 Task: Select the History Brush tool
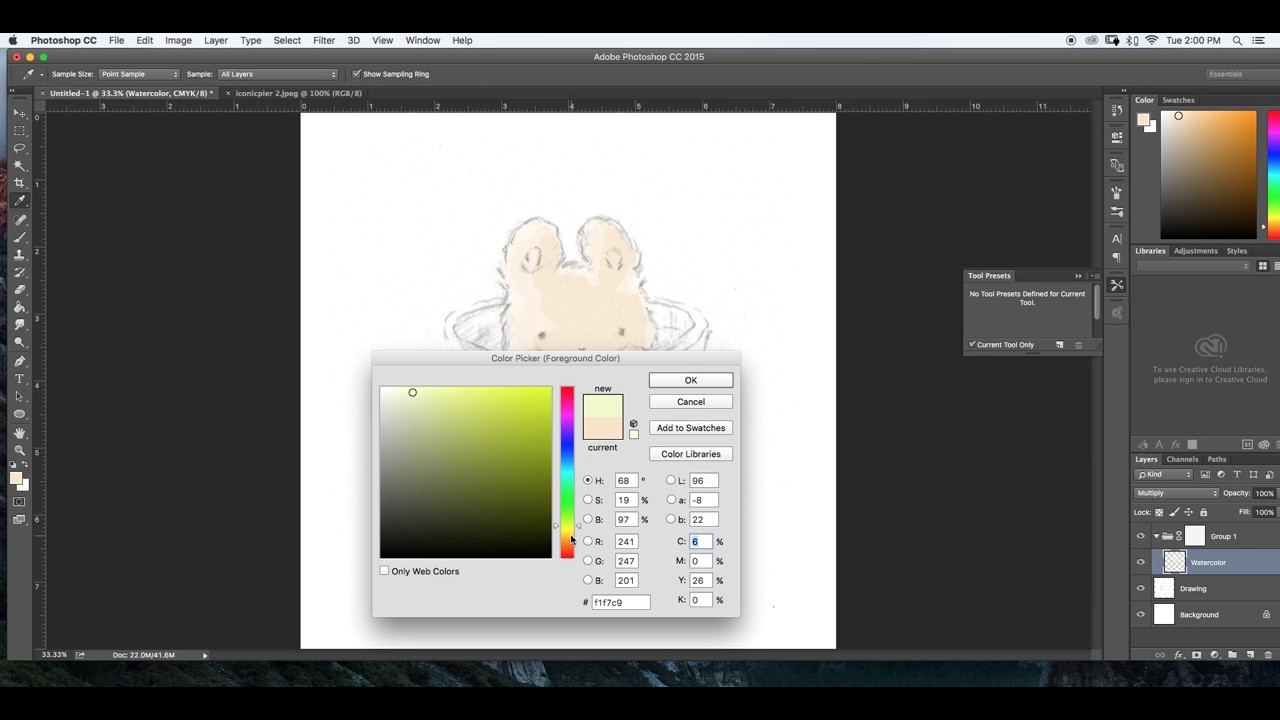click(19, 272)
